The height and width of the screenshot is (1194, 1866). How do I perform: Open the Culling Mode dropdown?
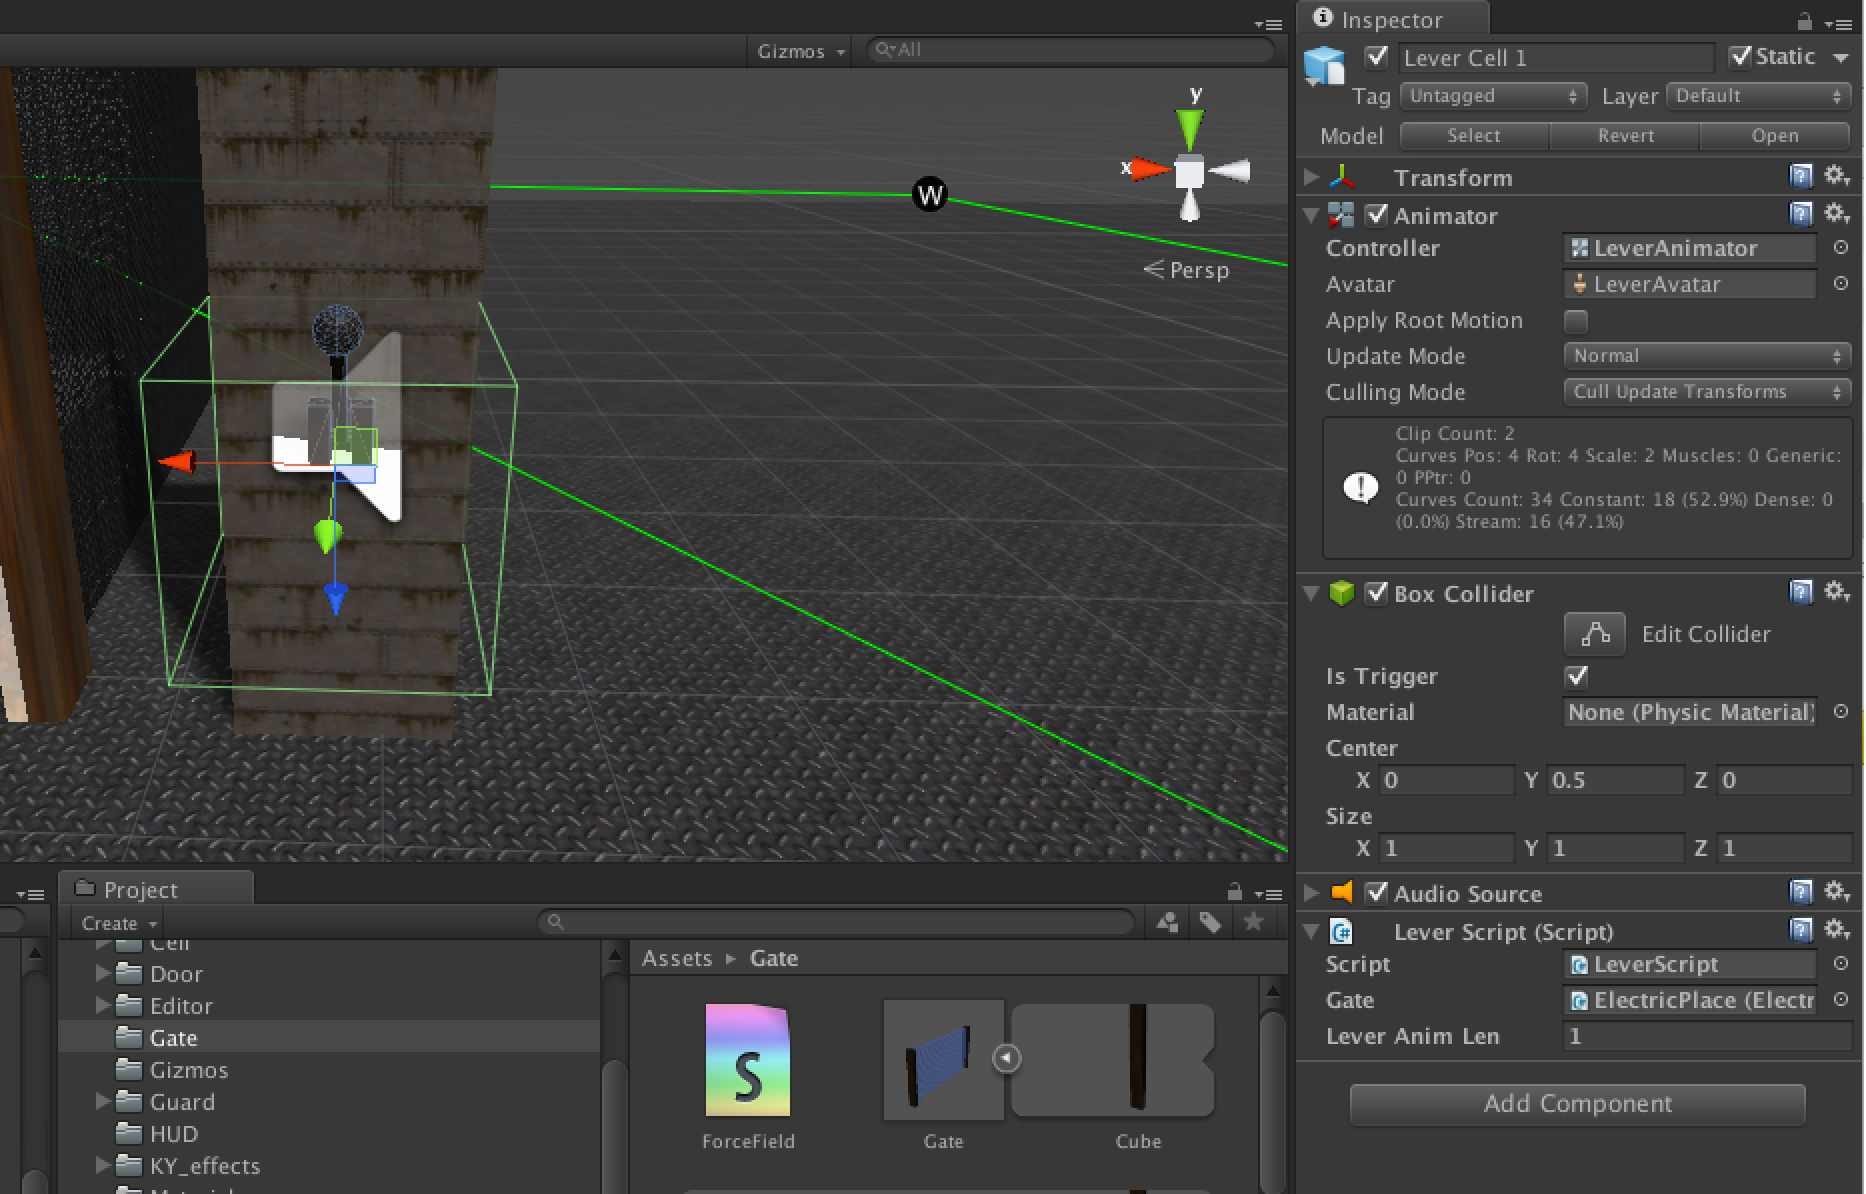1706,392
